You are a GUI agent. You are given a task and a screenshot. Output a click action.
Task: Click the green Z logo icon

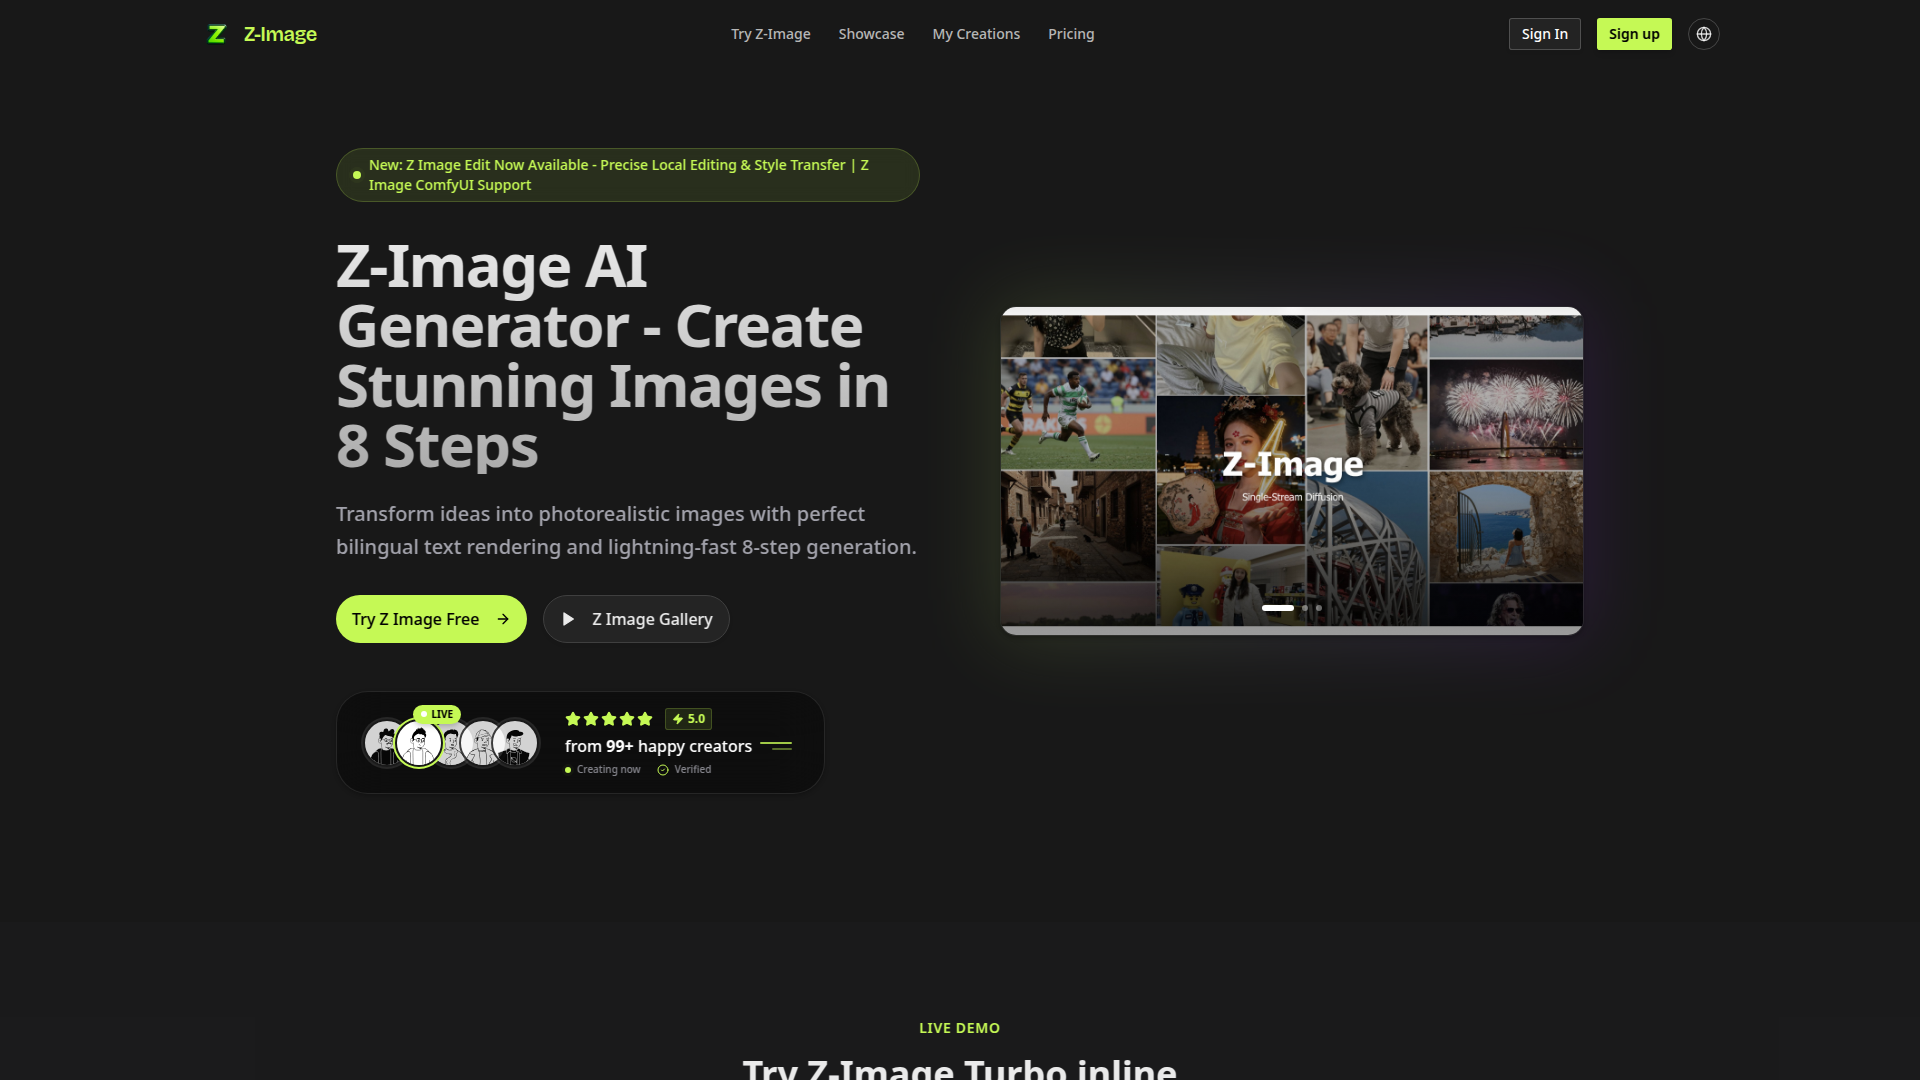(x=216, y=34)
